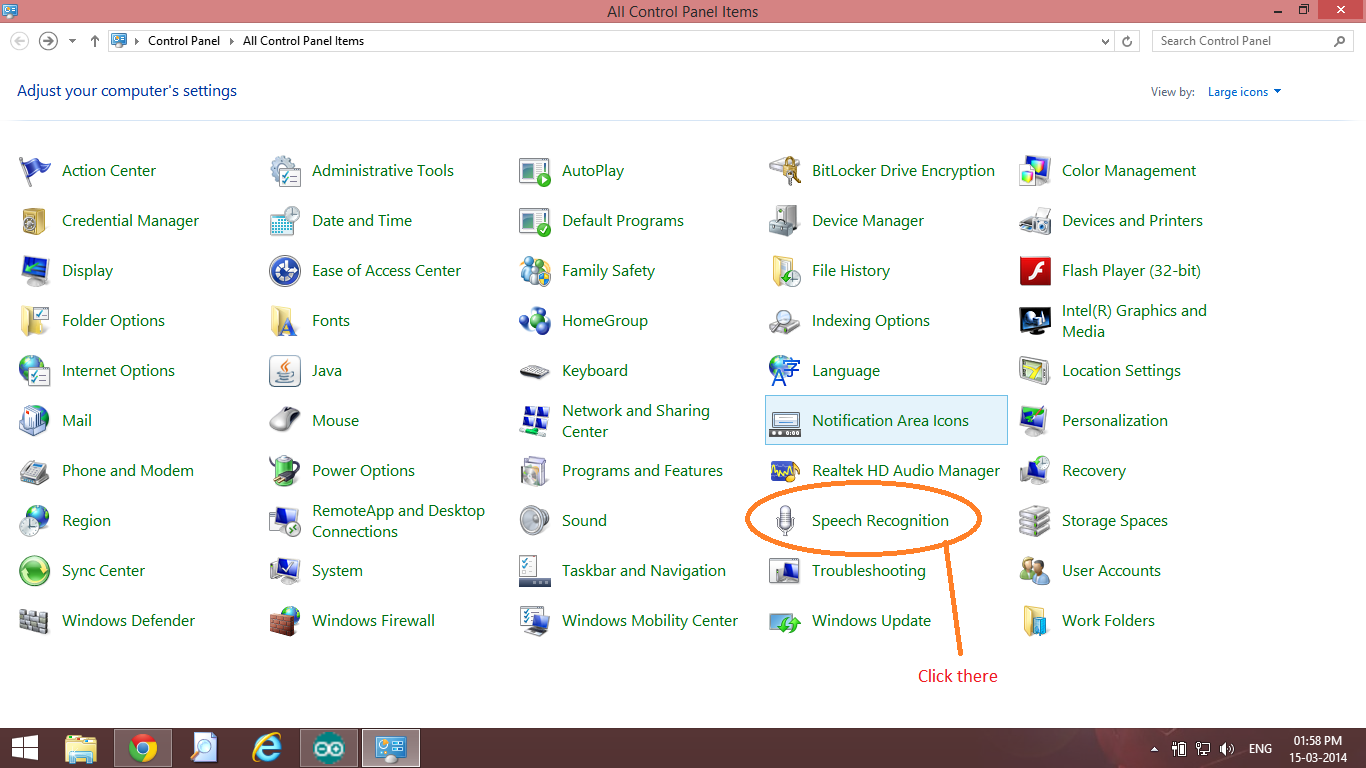Open the User Accounts link

coord(1111,571)
